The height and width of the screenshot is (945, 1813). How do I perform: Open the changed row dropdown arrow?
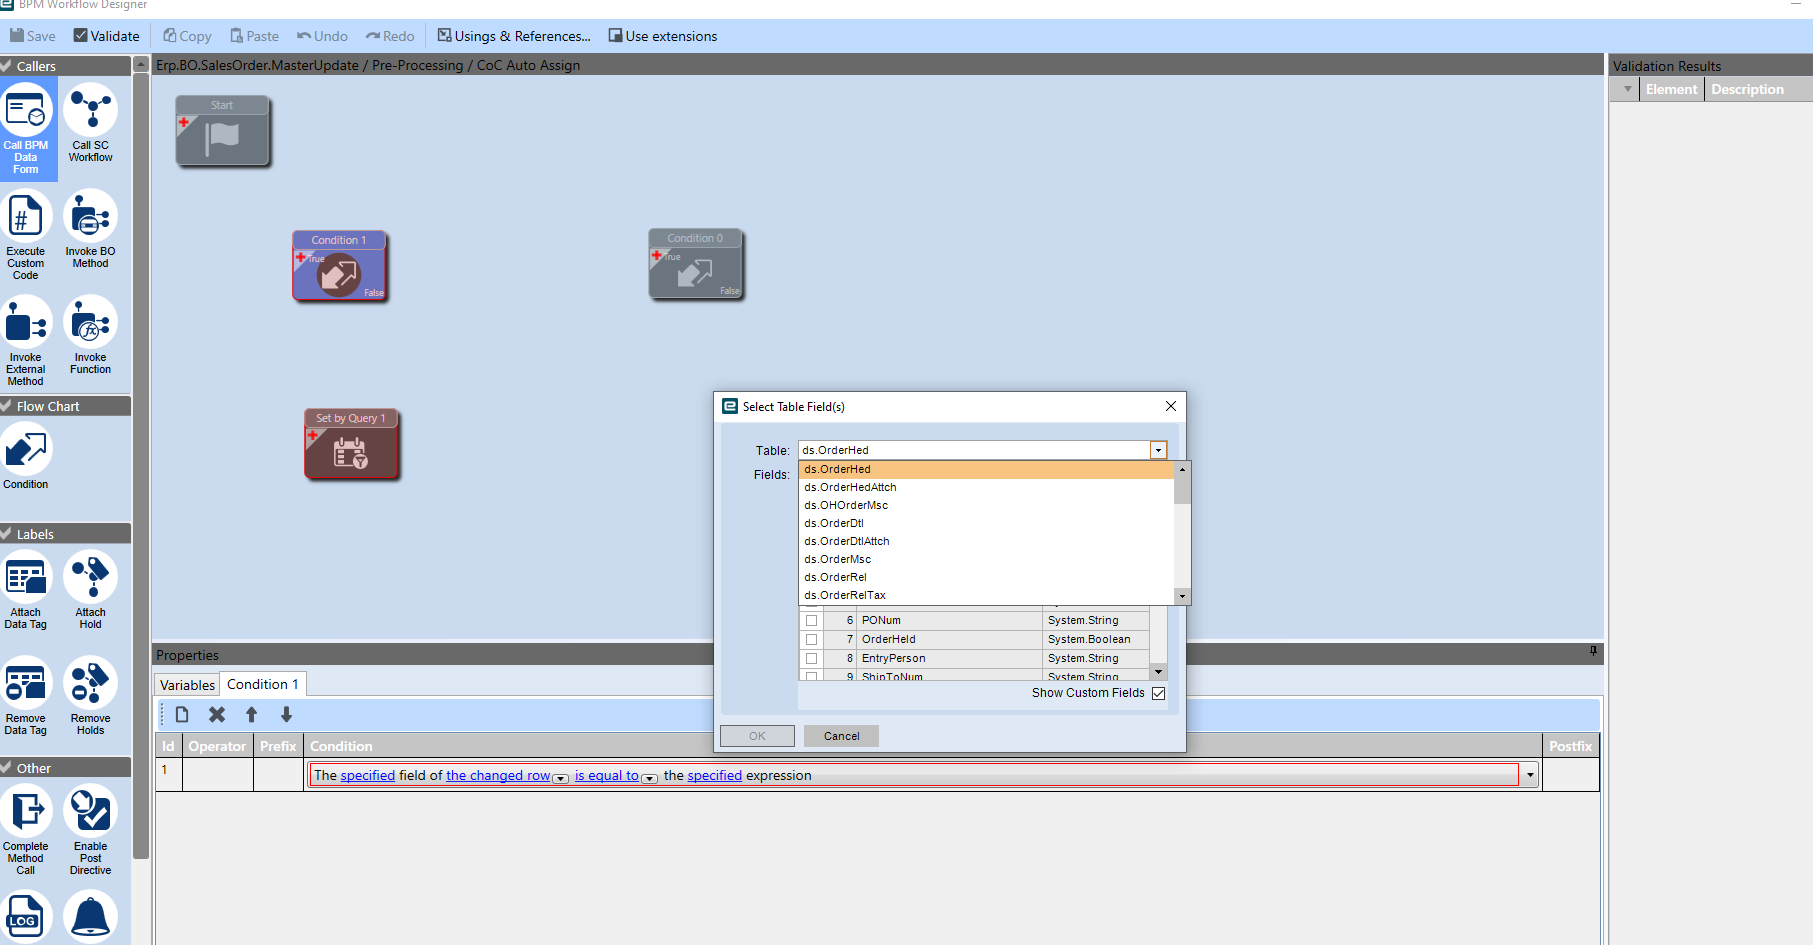(x=561, y=778)
